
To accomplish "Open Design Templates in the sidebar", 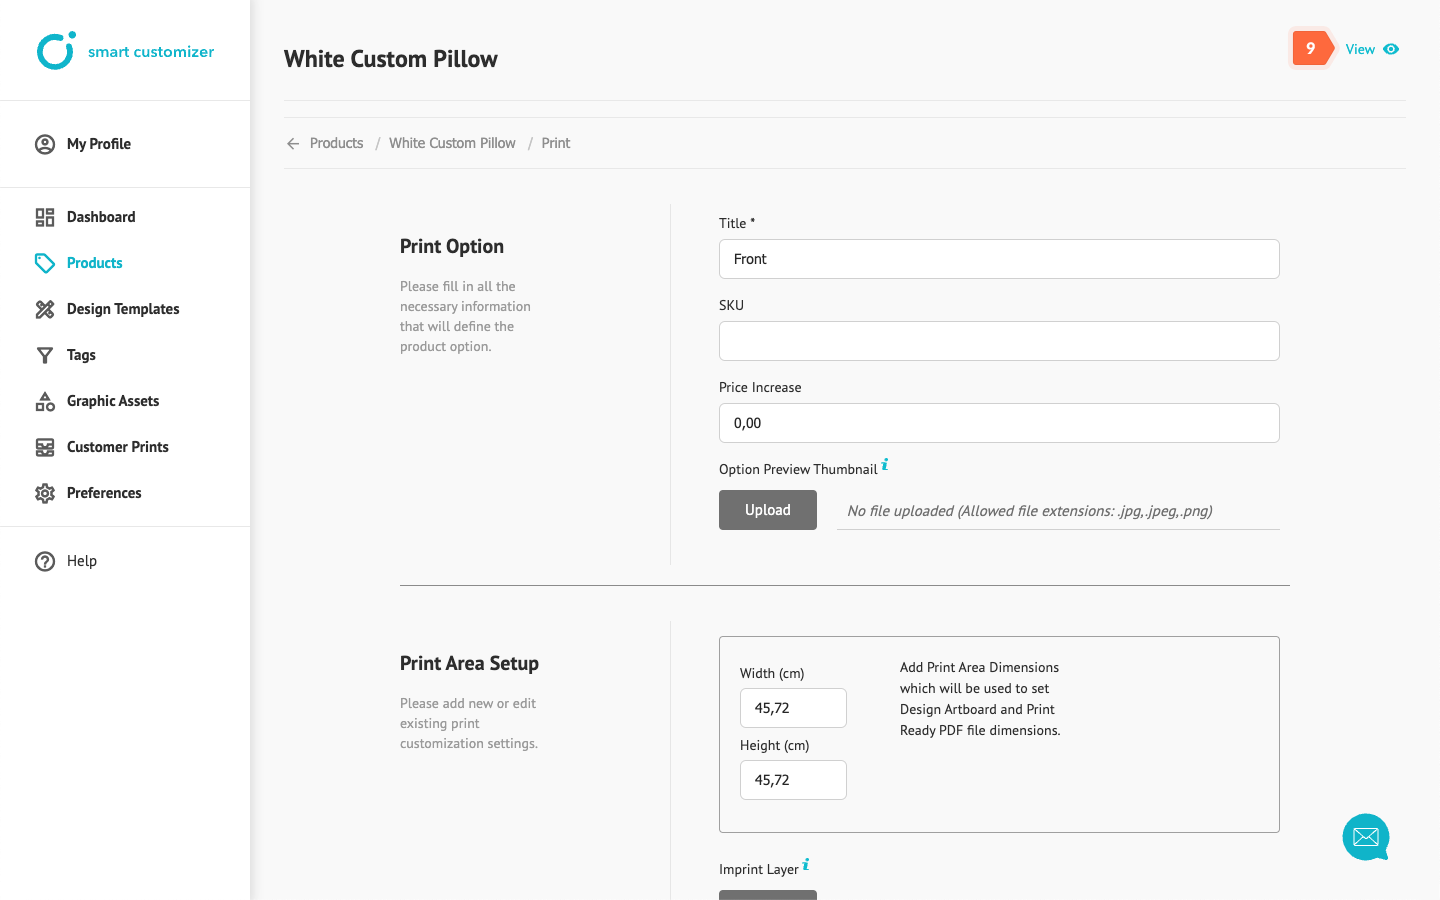I will 125,309.
